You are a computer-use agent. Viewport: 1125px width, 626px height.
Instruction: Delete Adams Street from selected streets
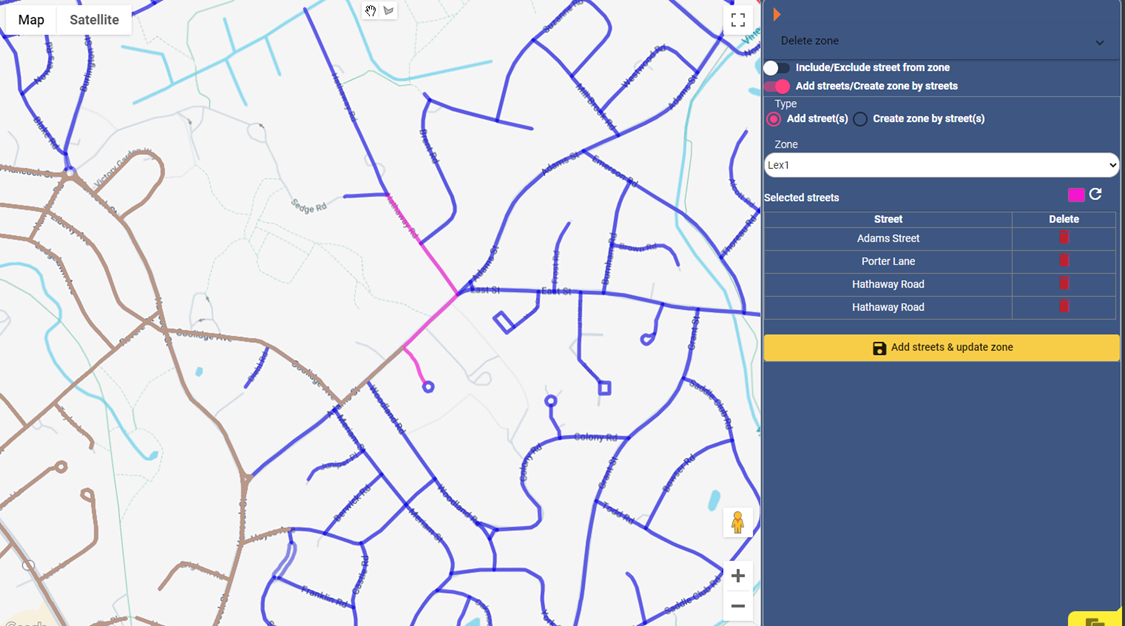1064,238
